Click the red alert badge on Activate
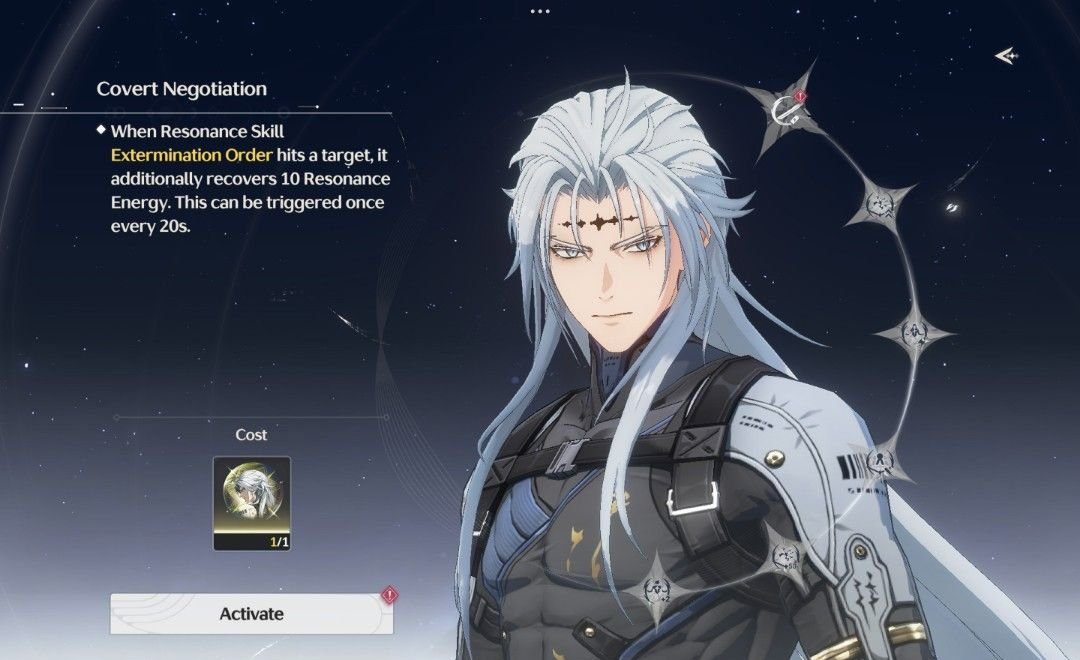 pyautogui.click(x=390, y=595)
